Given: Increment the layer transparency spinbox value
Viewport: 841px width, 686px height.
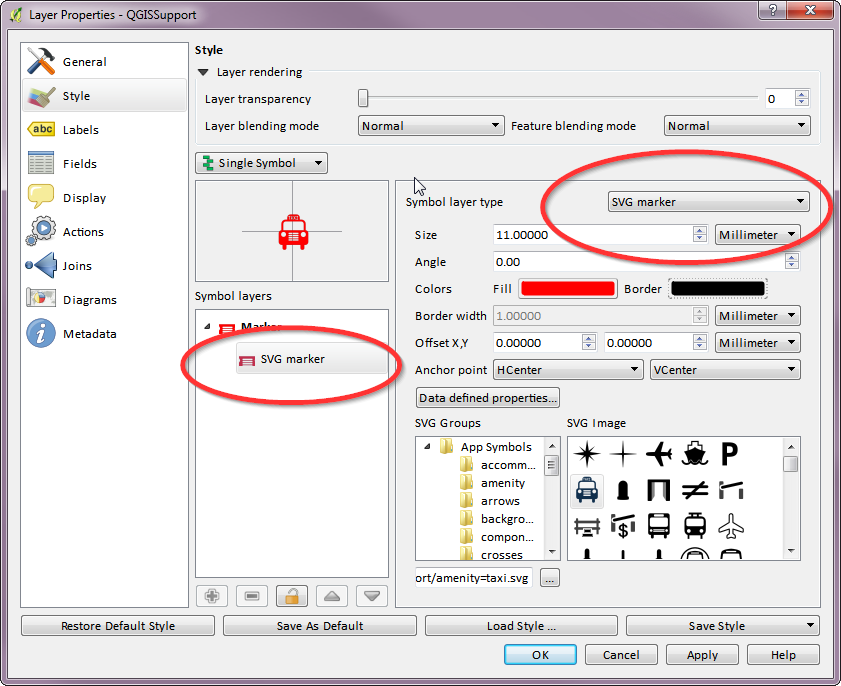Looking at the screenshot, I should pyautogui.click(x=802, y=94).
